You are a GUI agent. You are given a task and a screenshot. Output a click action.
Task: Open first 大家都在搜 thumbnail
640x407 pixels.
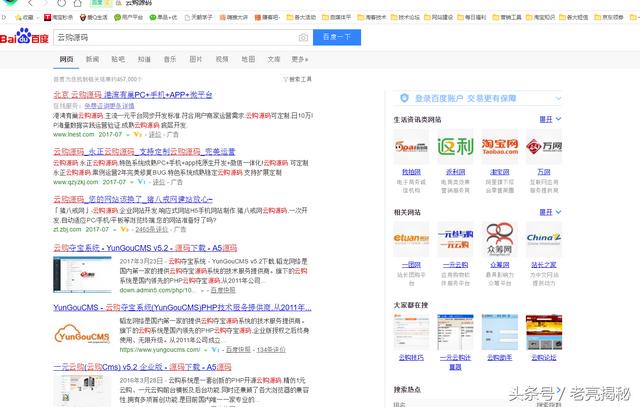point(411,332)
